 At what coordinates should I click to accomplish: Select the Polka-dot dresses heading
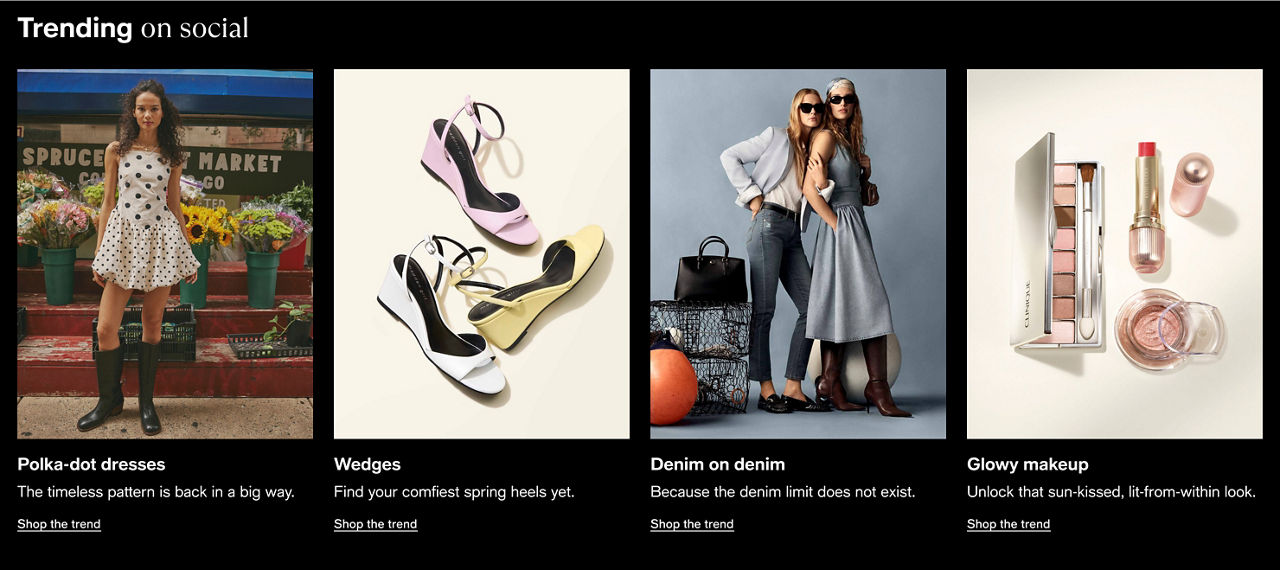pyautogui.click(x=91, y=464)
